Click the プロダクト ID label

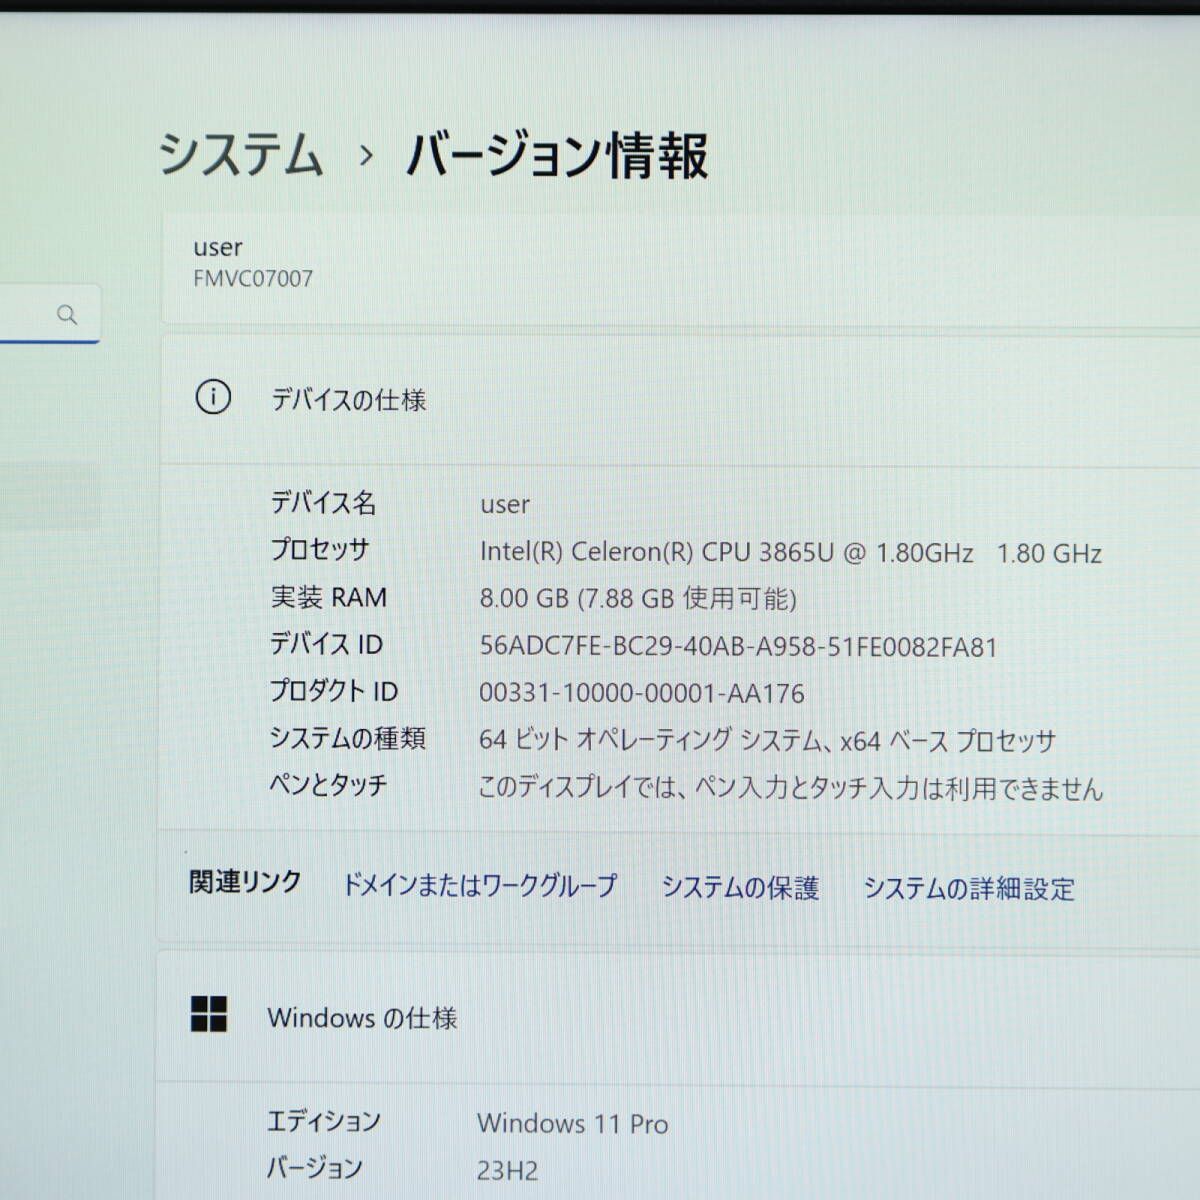(334, 691)
